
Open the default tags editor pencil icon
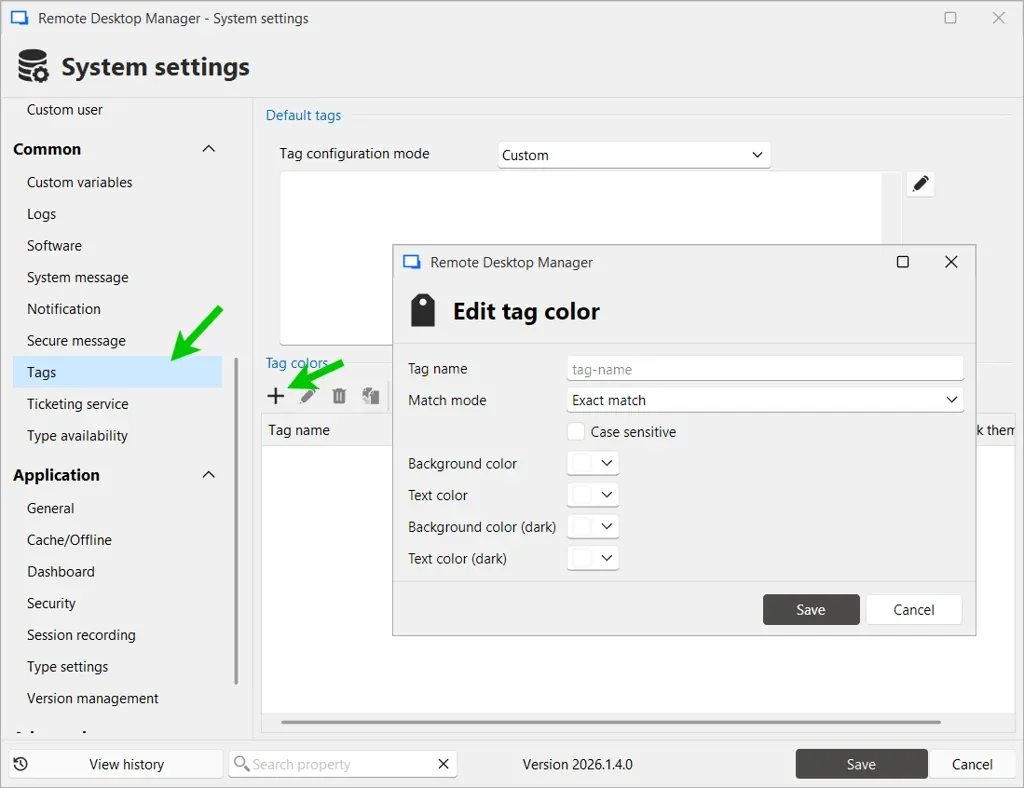[920, 184]
